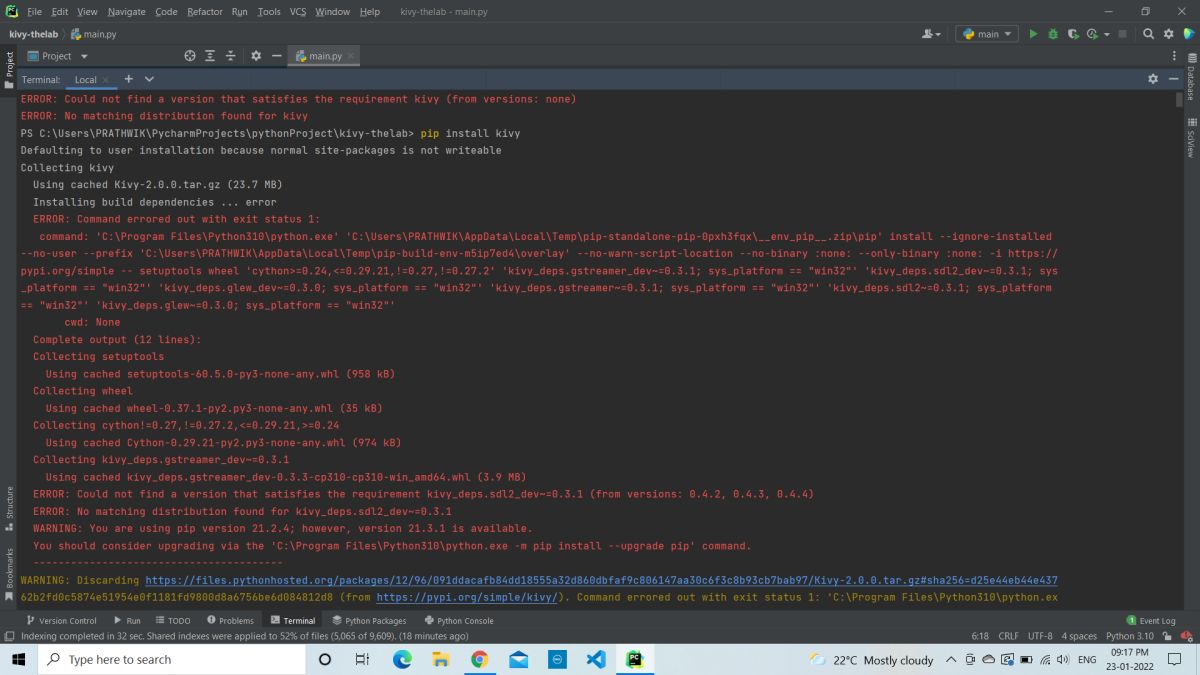Open IDE settings gear in top toolbar

point(1168,34)
